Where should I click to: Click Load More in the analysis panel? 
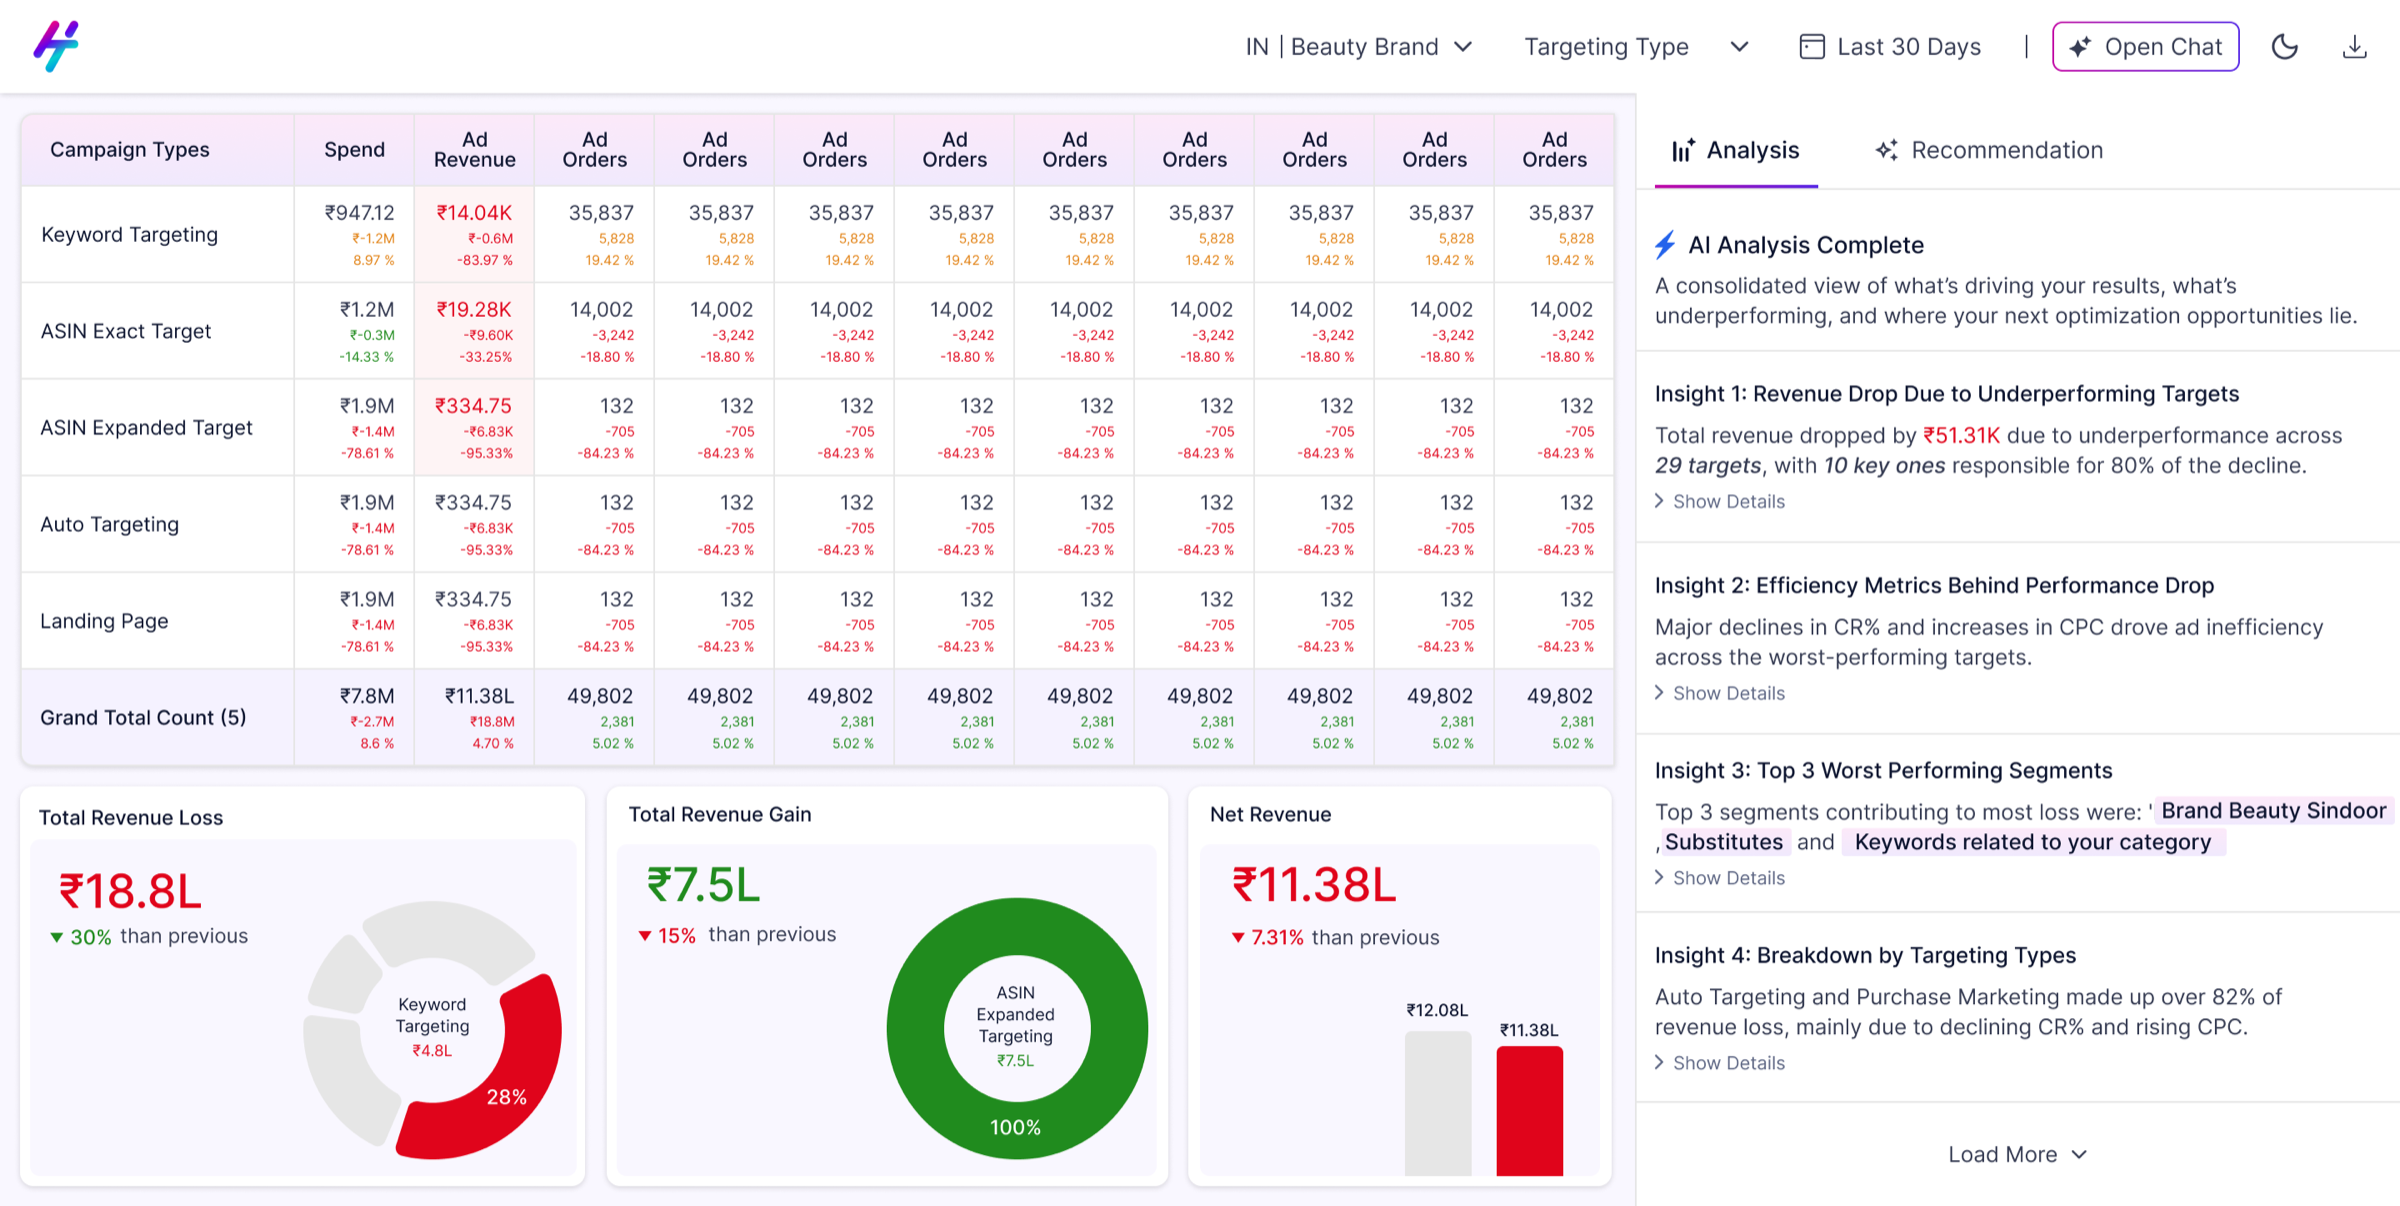pos(2017,1154)
